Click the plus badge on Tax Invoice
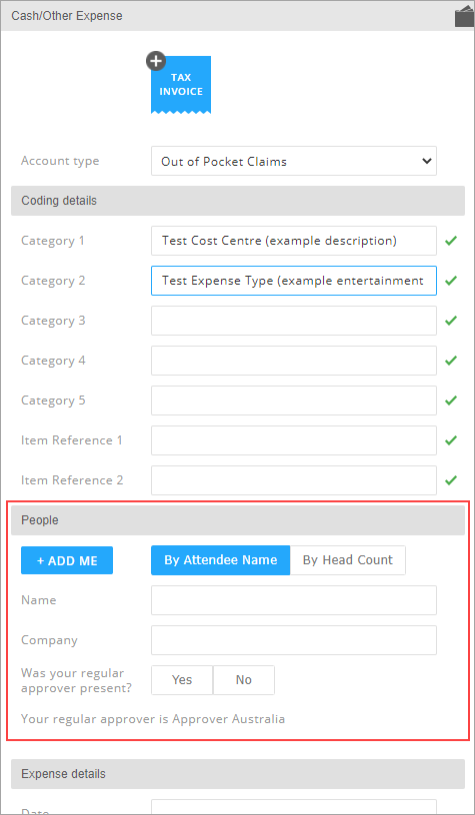Viewport: 475px width, 815px height. pos(155,61)
